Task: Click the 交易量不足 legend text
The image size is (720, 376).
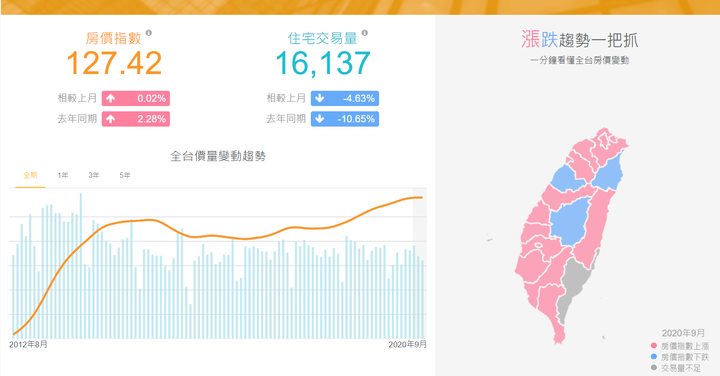Action: 681,368
